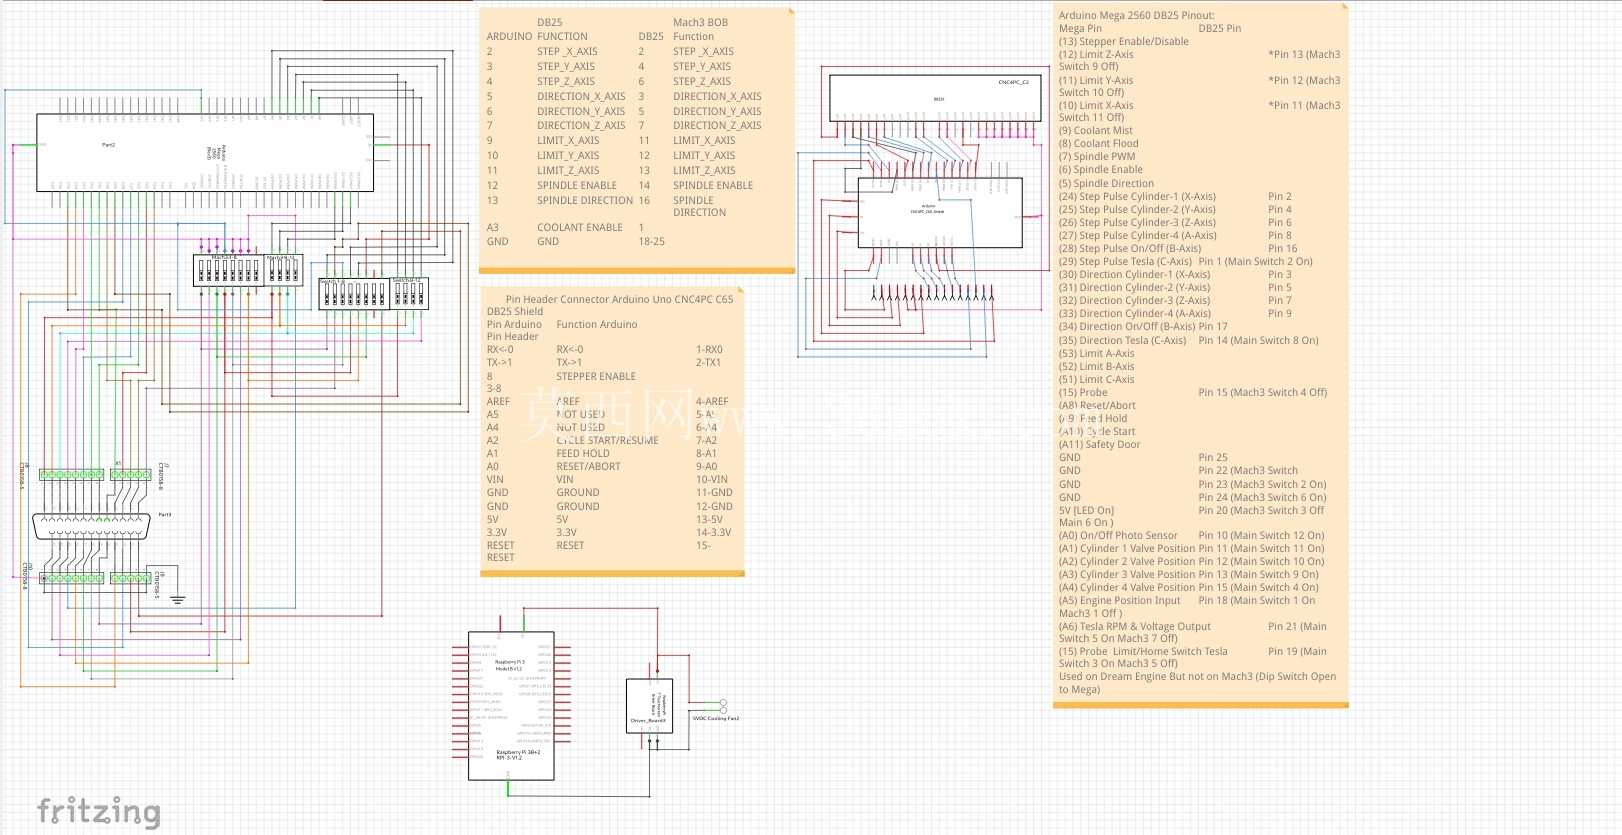Select the CNC4PC_C2 board block
The width and height of the screenshot is (1622, 835).
(937, 99)
